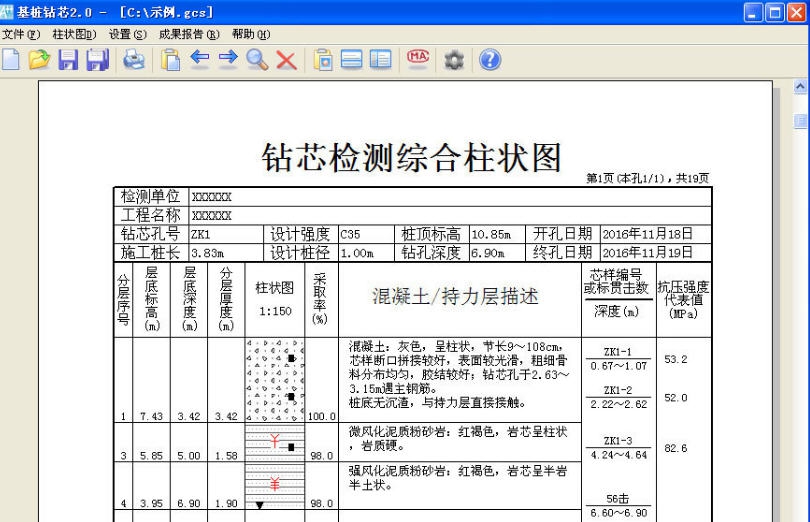
Task: Go to previous borehole with the left arrow
Action: [199, 60]
